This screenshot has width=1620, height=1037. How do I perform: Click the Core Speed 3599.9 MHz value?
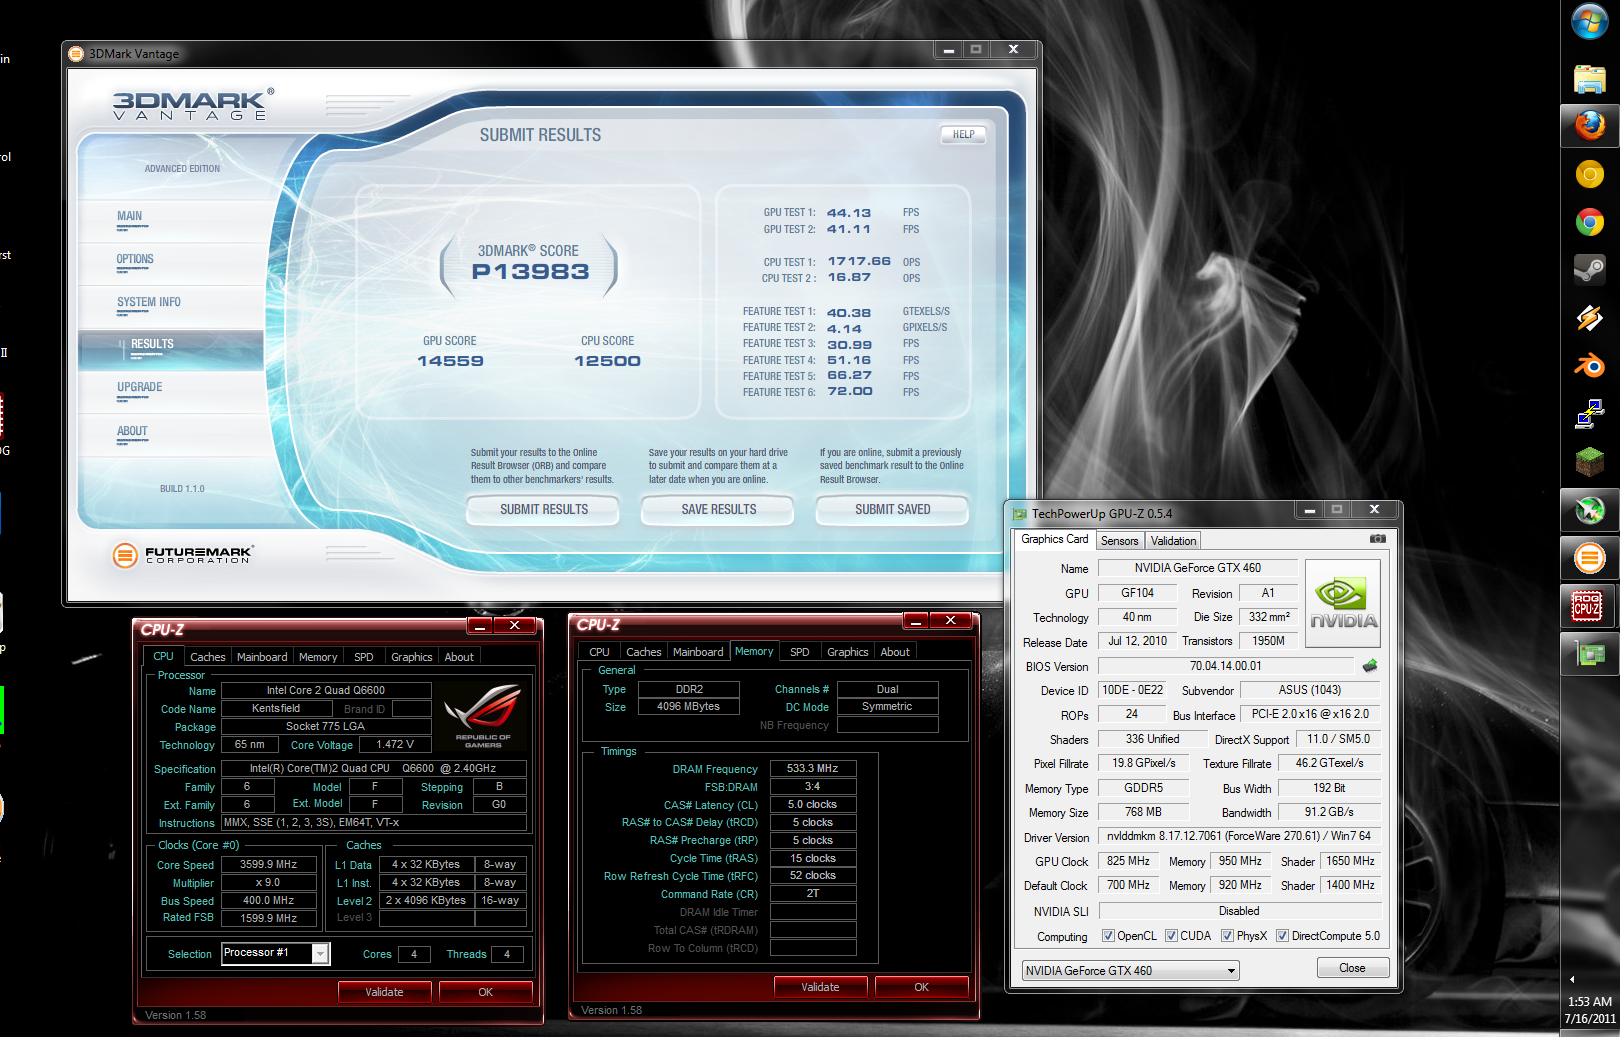pyautogui.click(x=269, y=864)
